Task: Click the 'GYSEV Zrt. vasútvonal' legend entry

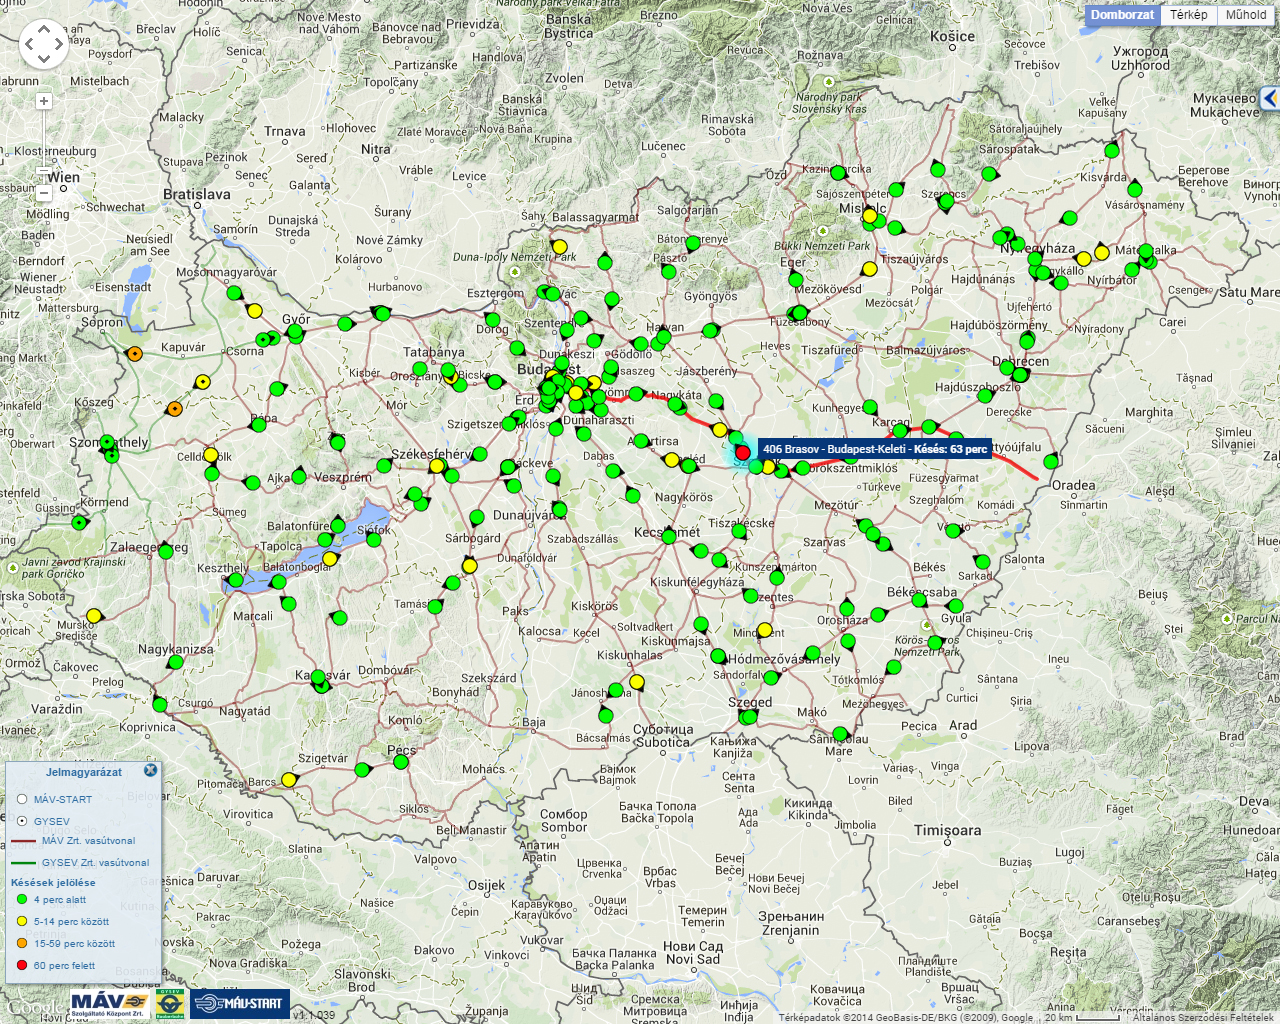Action: (80, 863)
